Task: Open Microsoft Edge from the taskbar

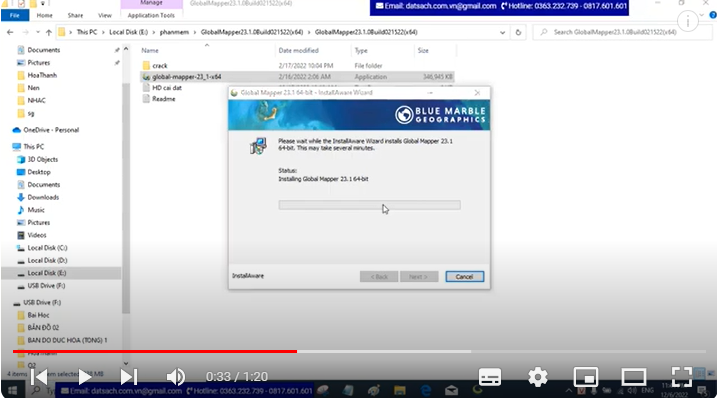Action: pos(426,391)
